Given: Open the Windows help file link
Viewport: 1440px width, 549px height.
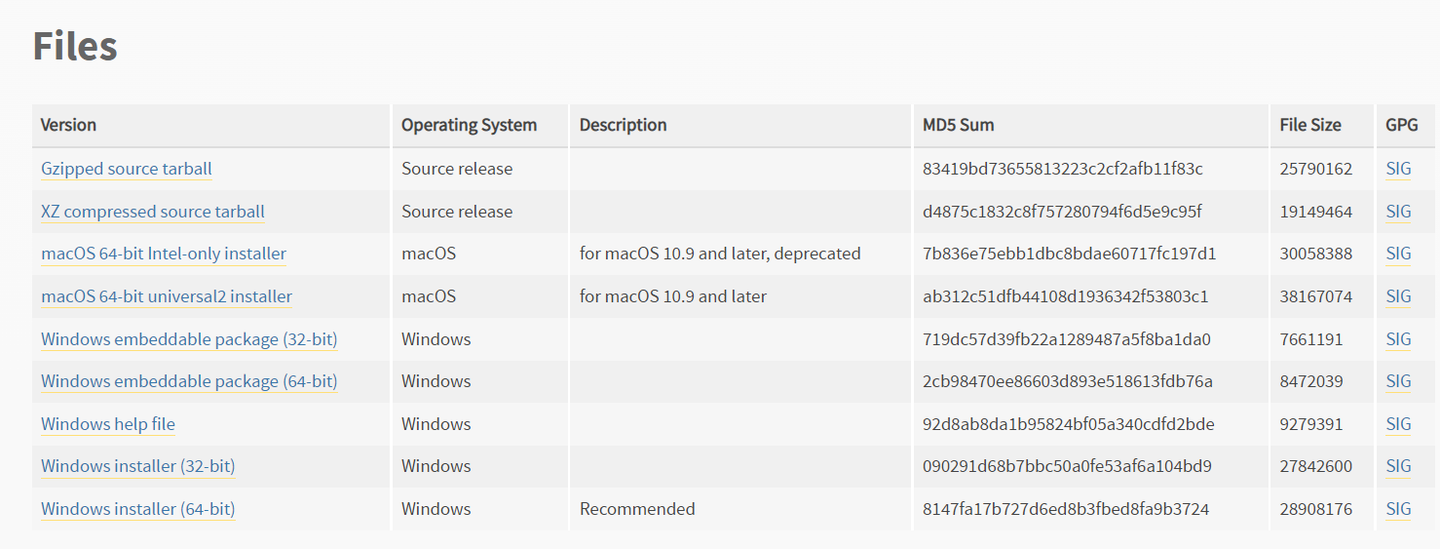Looking at the screenshot, I should click(108, 424).
